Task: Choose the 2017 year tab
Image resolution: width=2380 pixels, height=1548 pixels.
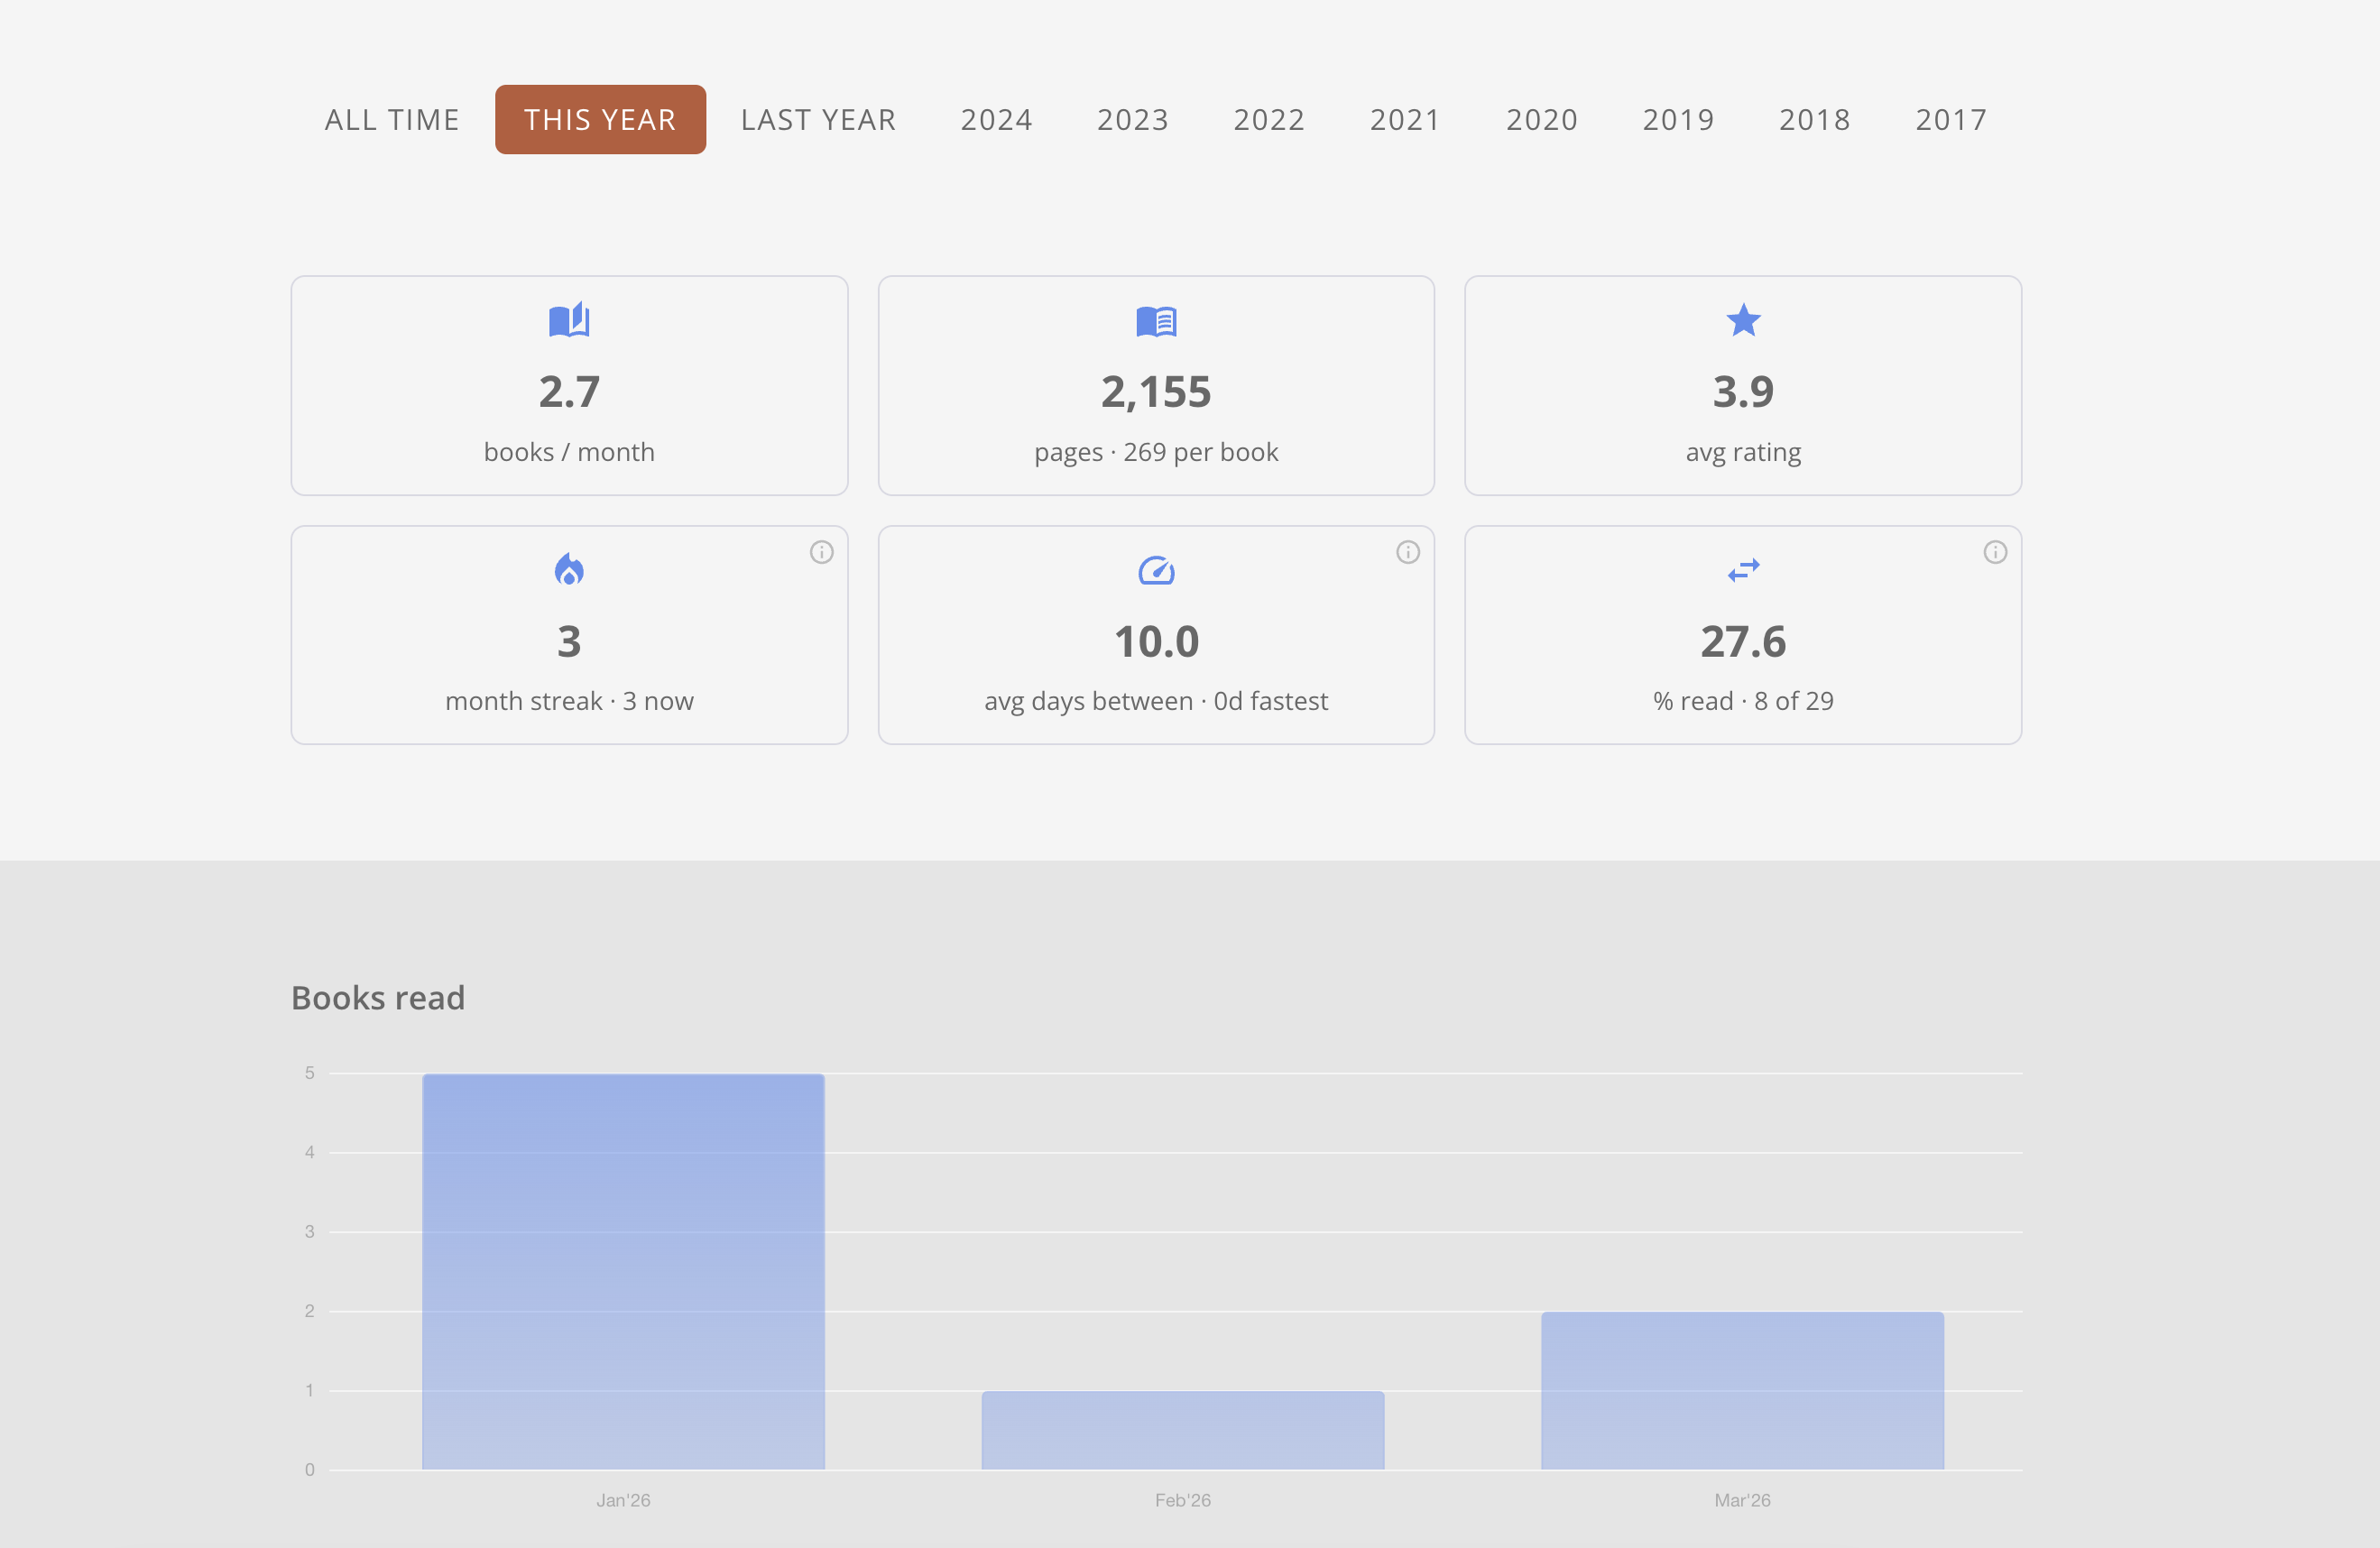Action: [1950, 120]
